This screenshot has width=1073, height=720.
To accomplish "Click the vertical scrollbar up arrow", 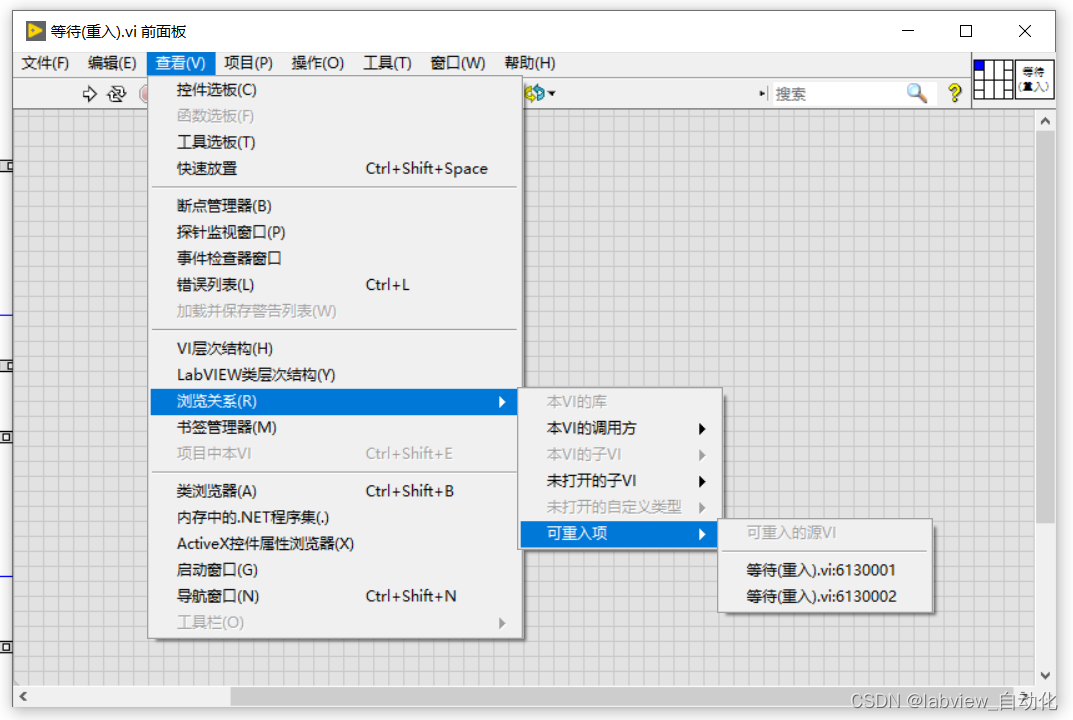I will point(1045,121).
